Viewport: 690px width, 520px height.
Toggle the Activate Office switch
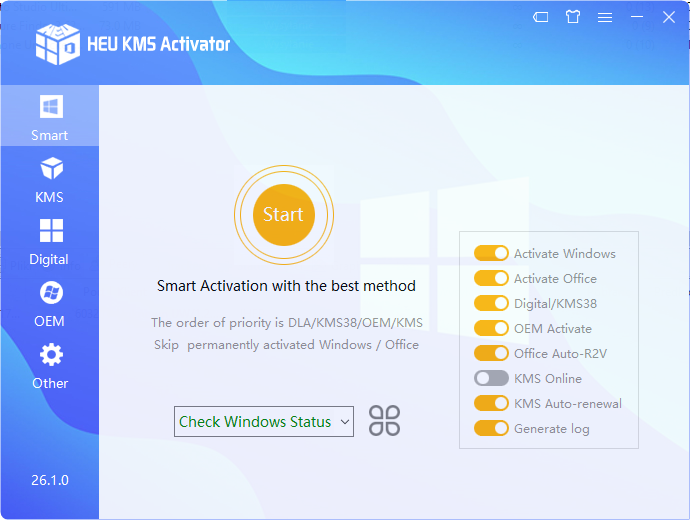pos(491,278)
